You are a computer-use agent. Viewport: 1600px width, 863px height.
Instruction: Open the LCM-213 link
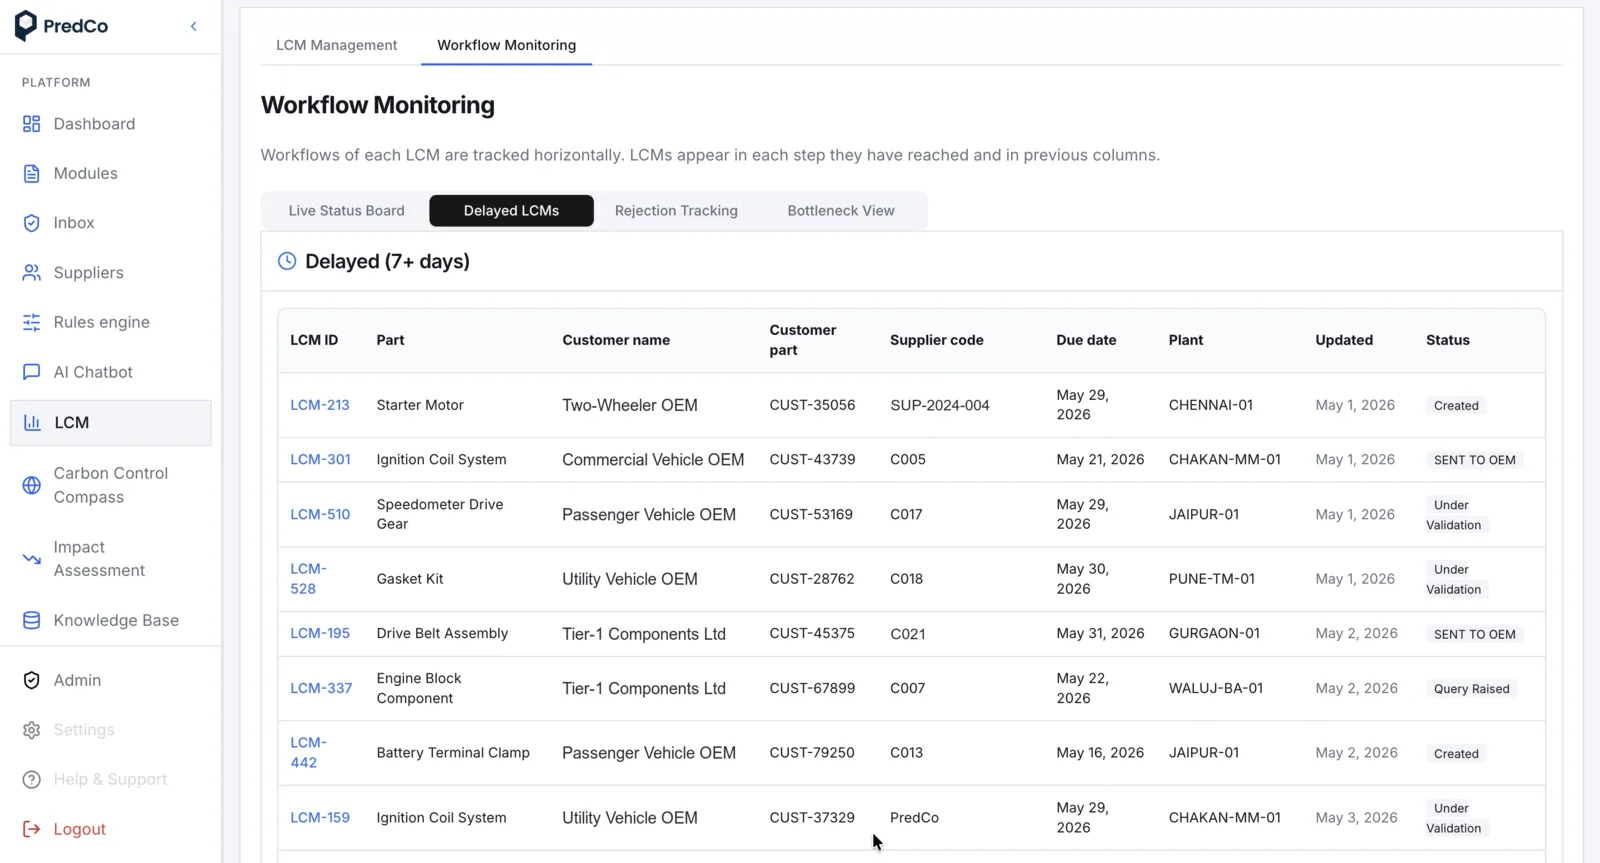click(320, 405)
